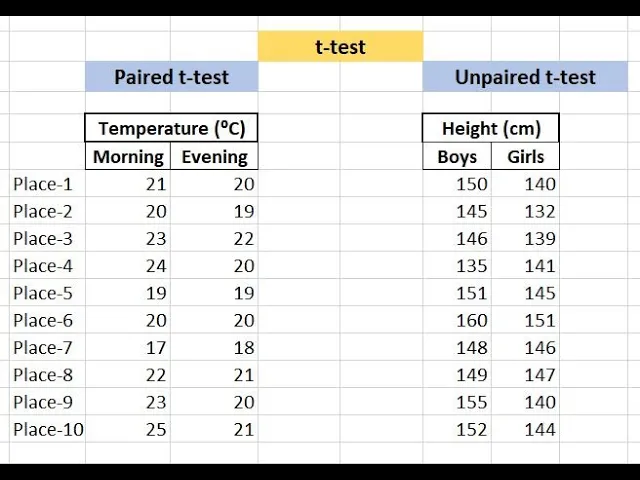This screenshot has width=640, height=480.
Task: Select the Morning column header cell
Action: pyautogui.click(x=128, y=156)
